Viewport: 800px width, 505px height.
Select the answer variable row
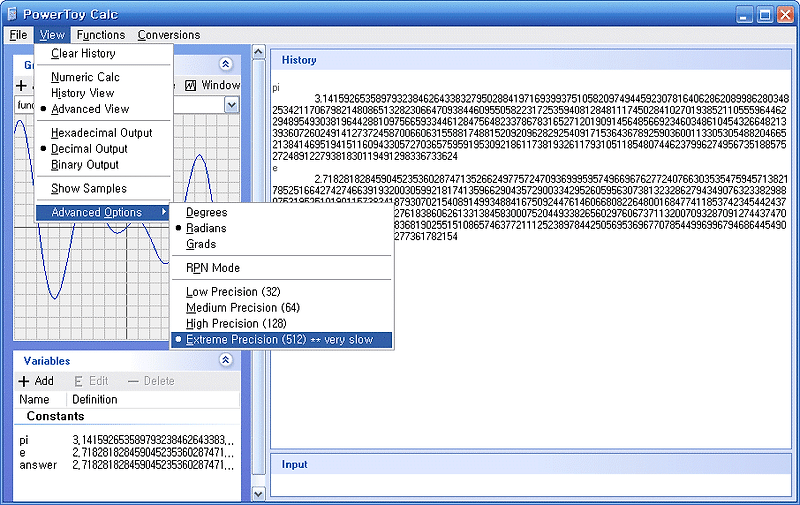coord(127,465)
